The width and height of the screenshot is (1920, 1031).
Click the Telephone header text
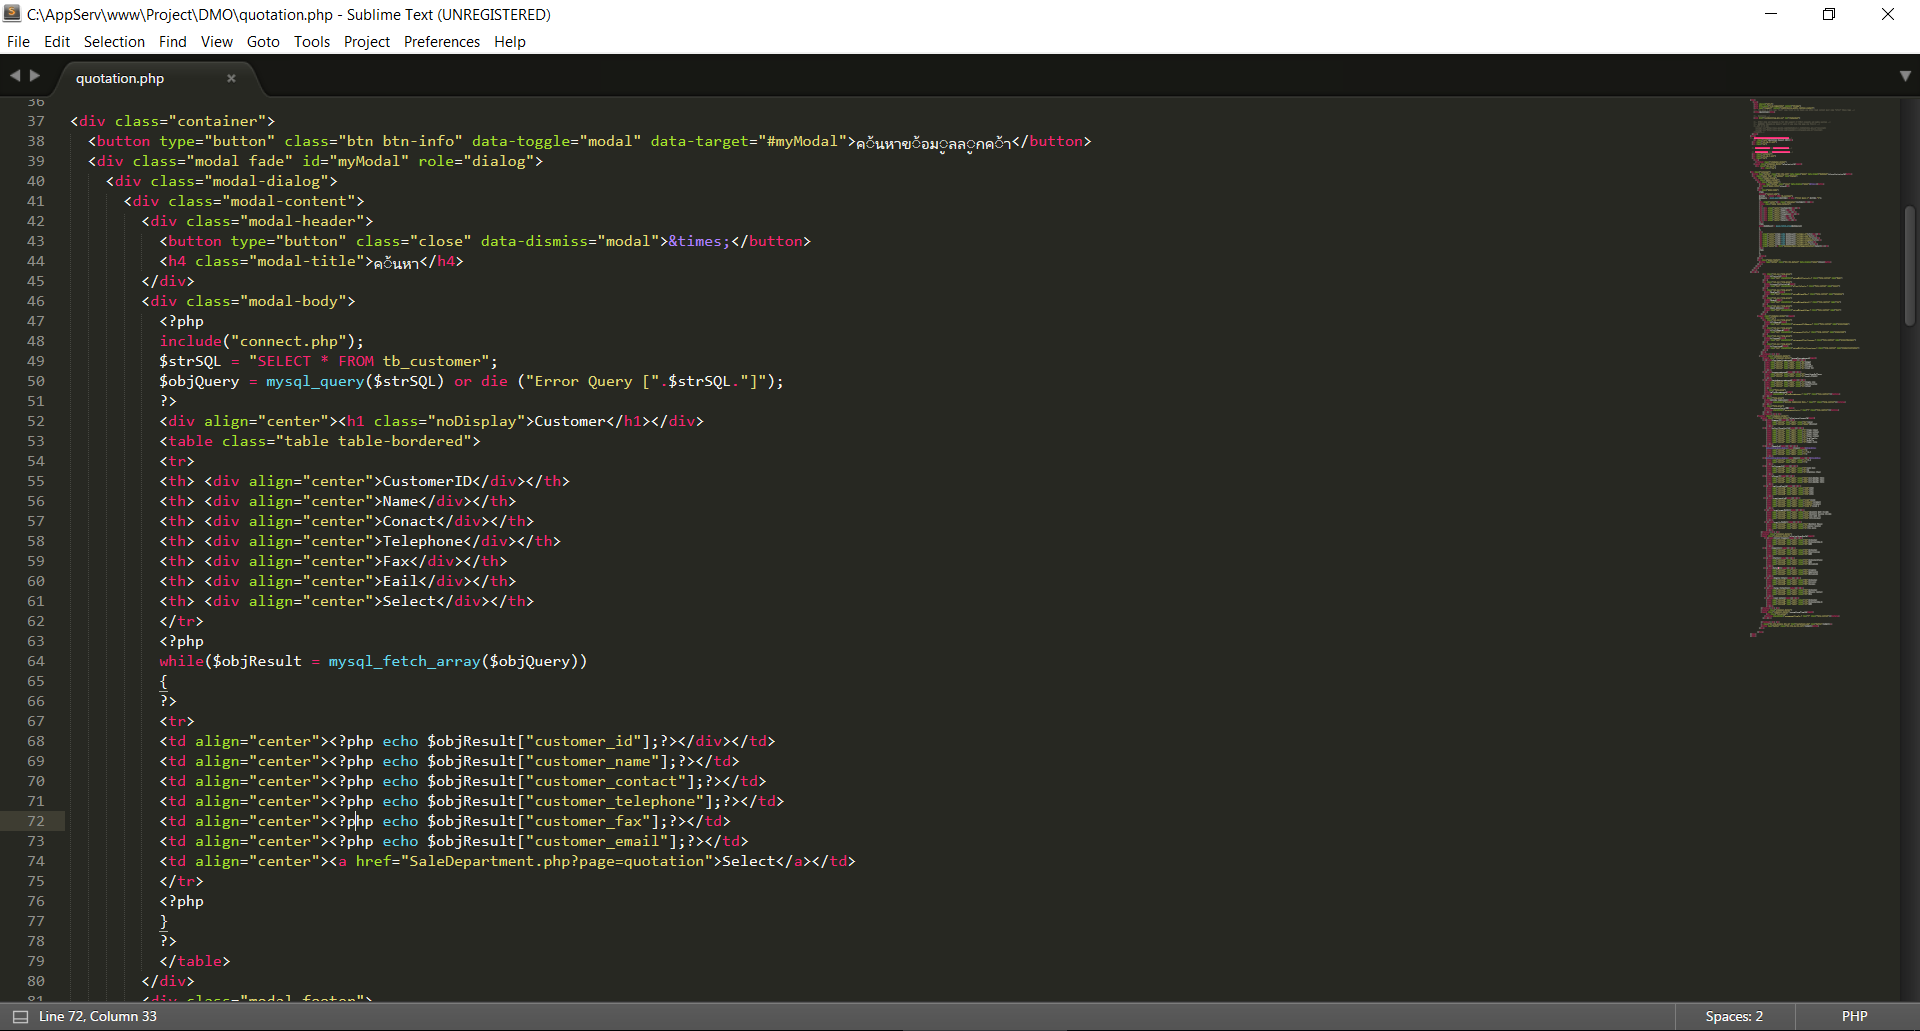tap(422, 541)
